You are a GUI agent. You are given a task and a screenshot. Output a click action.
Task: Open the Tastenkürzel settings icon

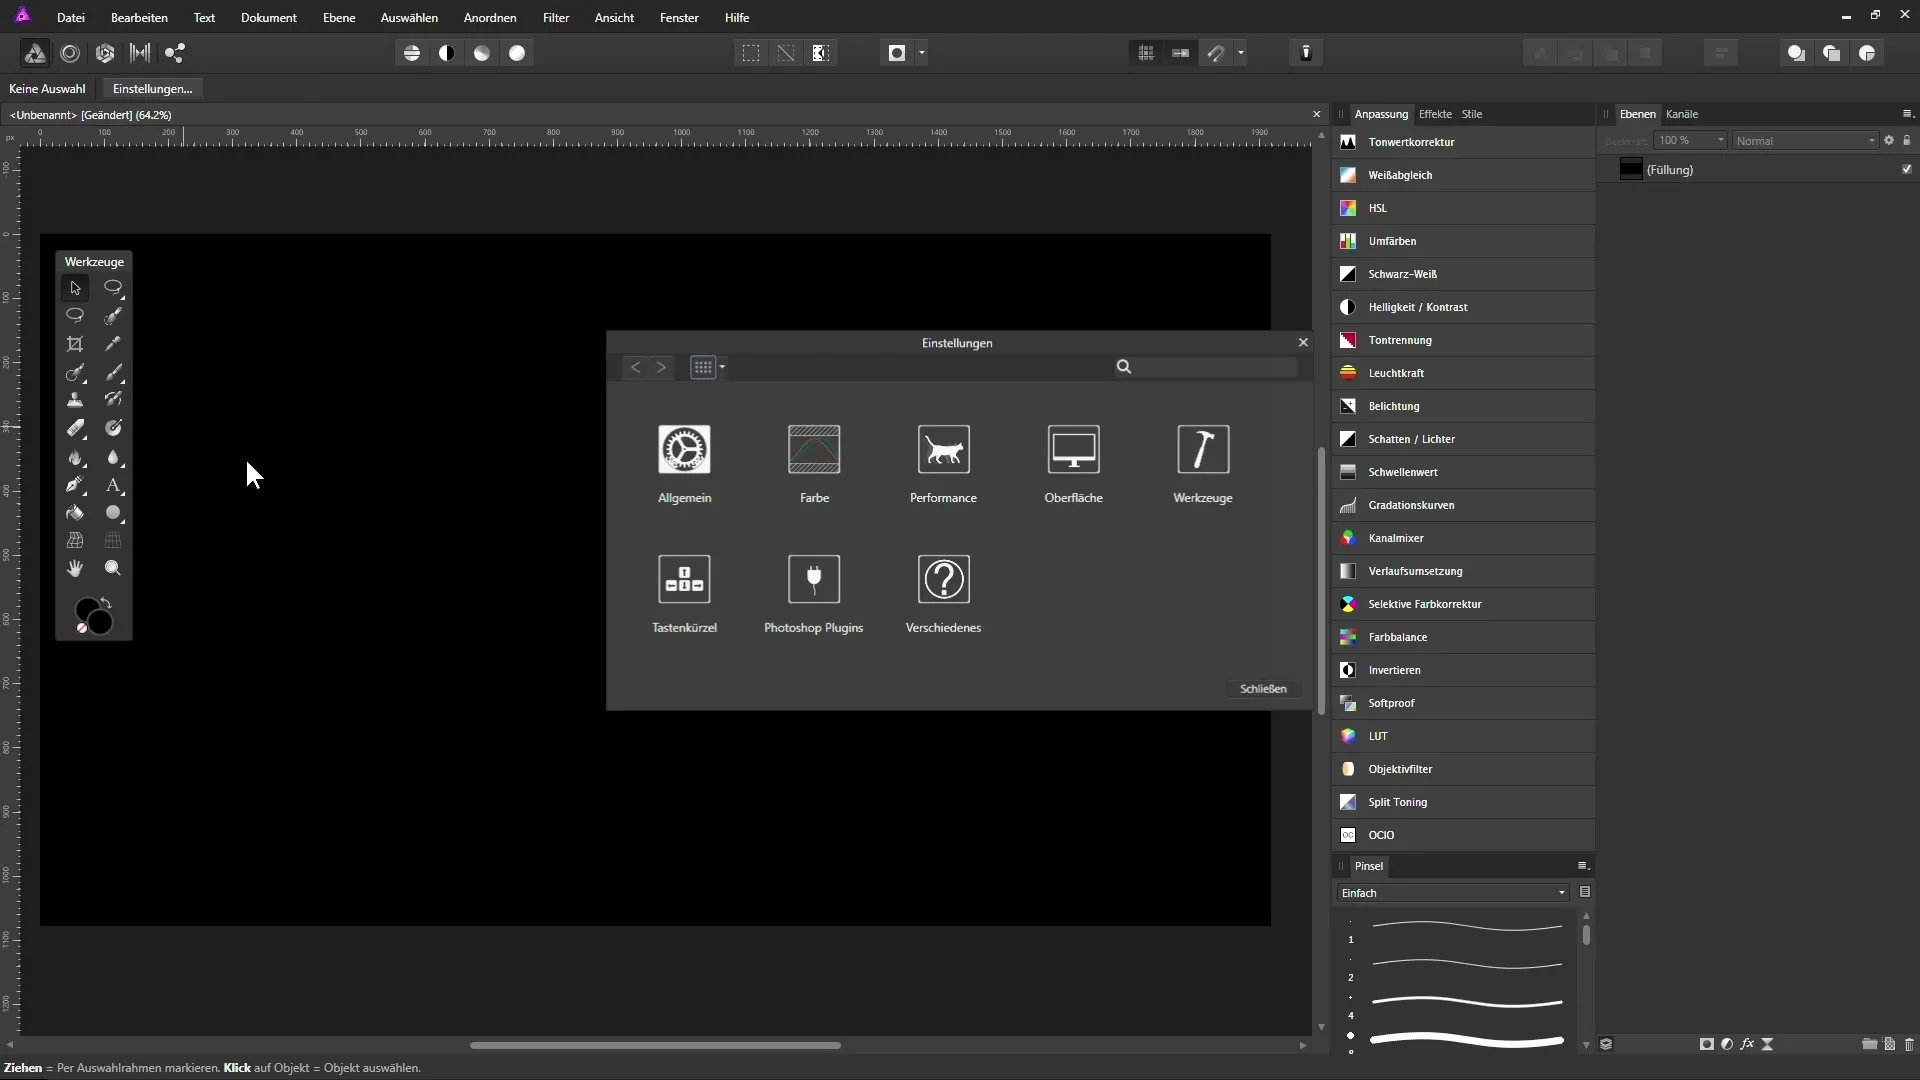pos(684,580)
